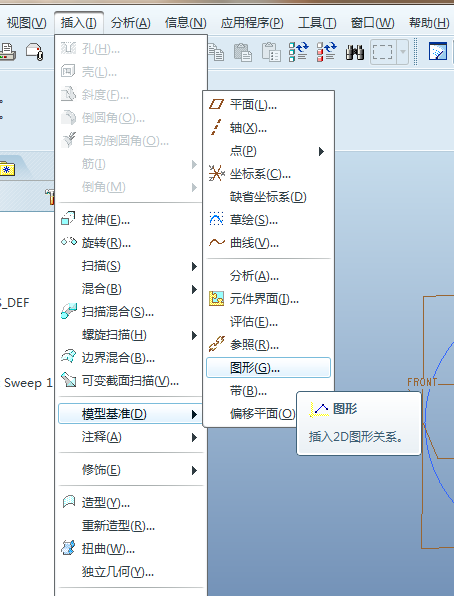Click the 插入(I) menu
This screenshot has height=596, width=454.
point(79,23)
